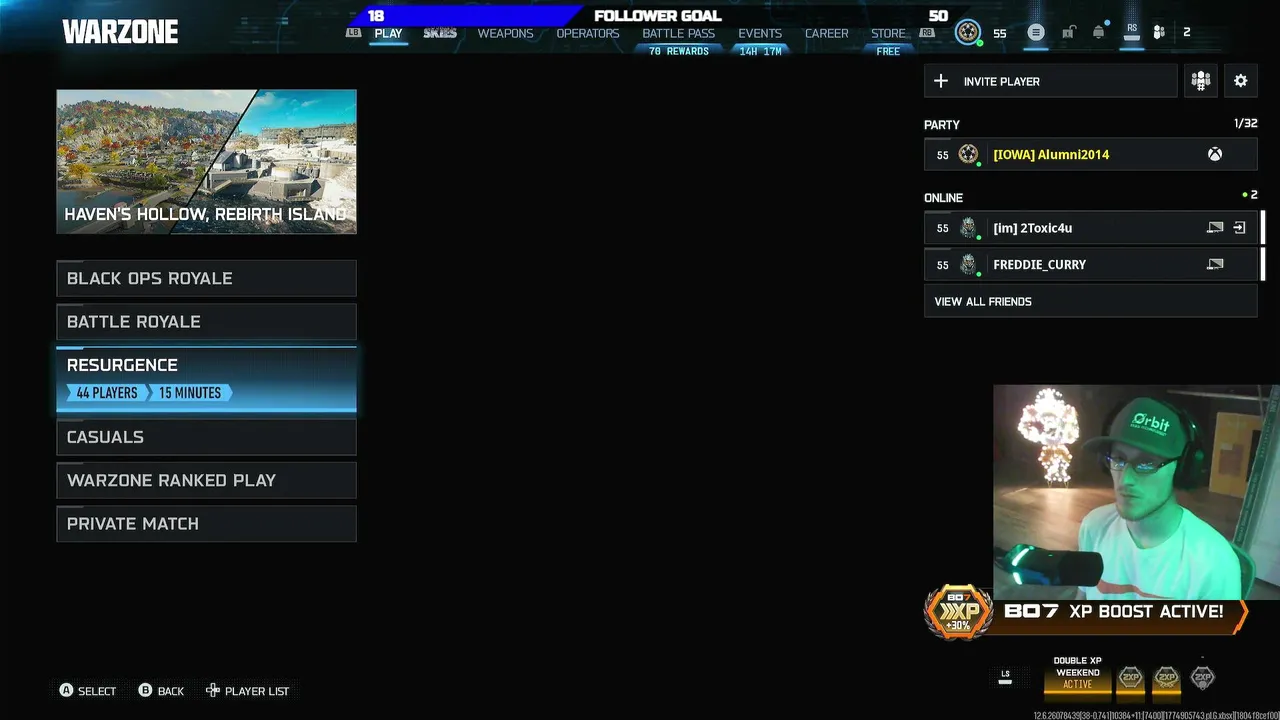1280x720 pixels.
Task: Click the LS stick indicator near Double XP
Action: (x=1005, y=677)
